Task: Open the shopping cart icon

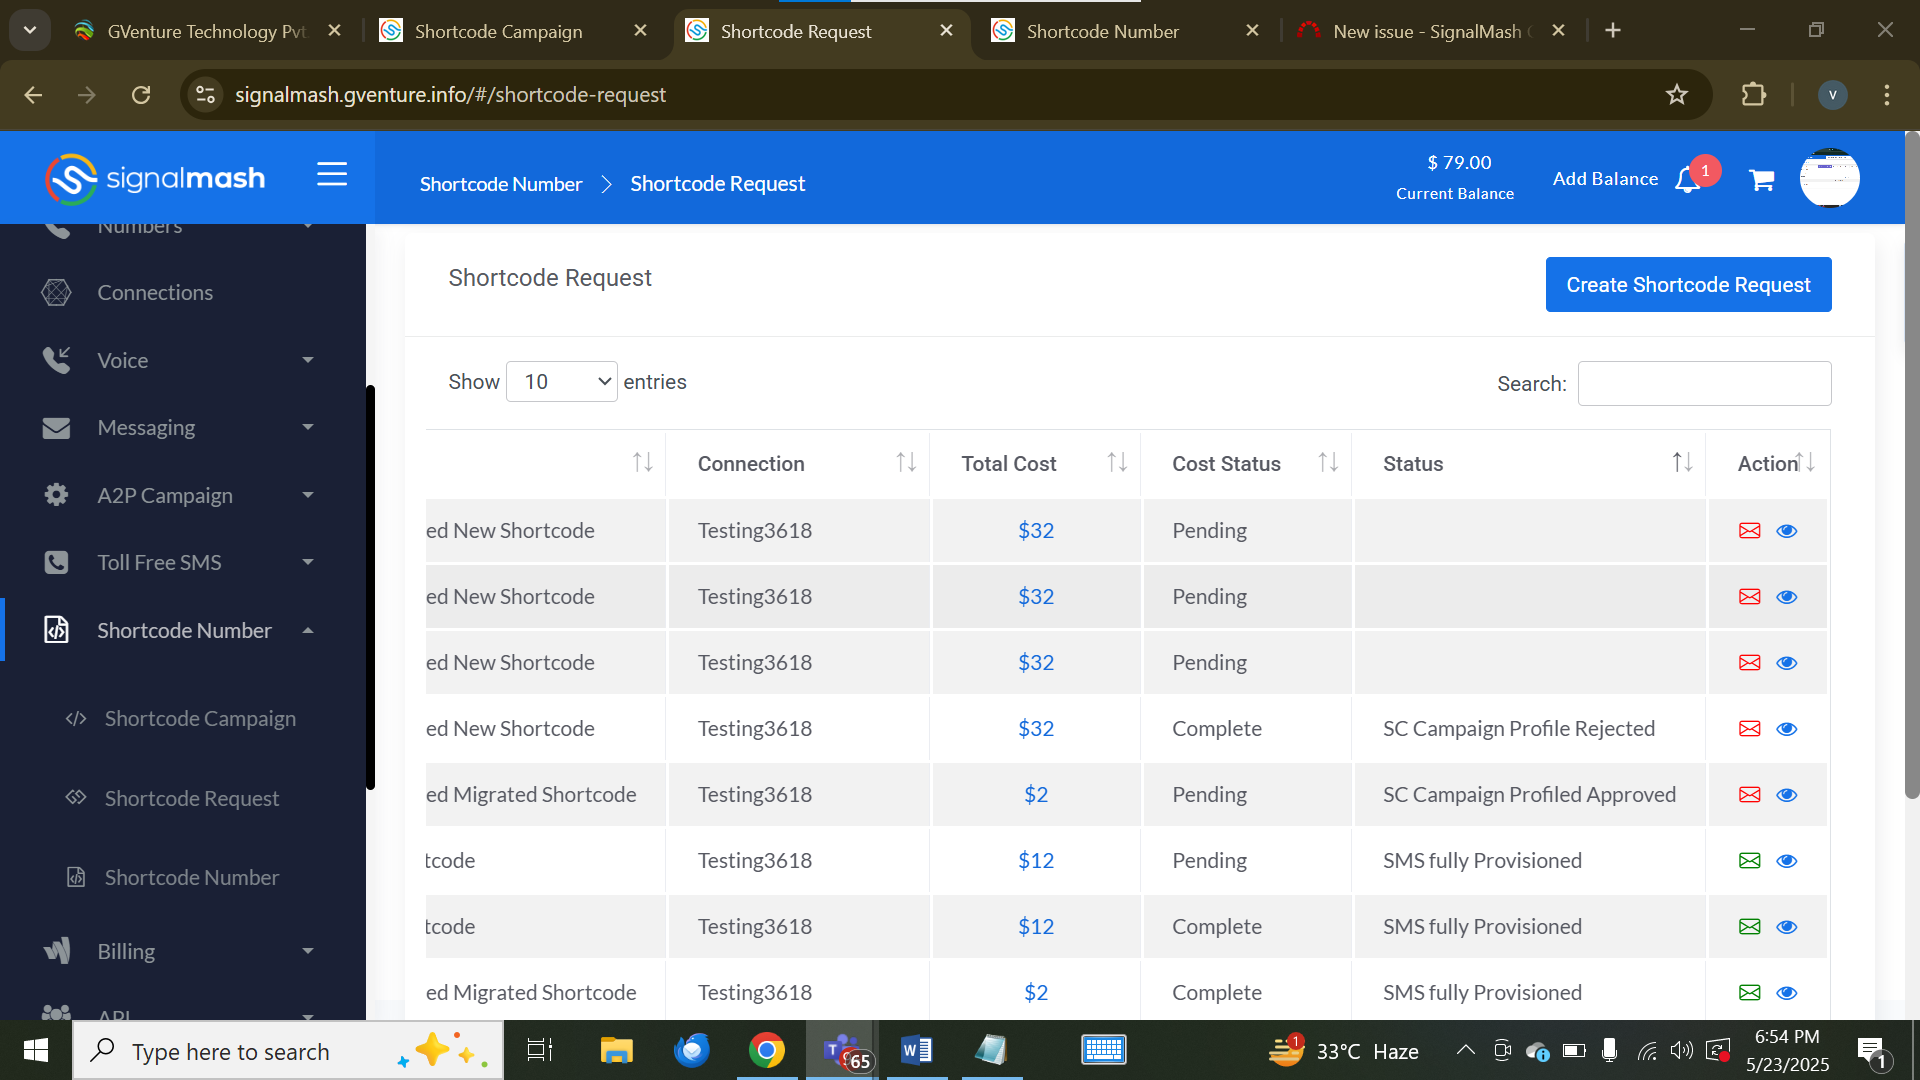Action: click(x=1761, y=180)
